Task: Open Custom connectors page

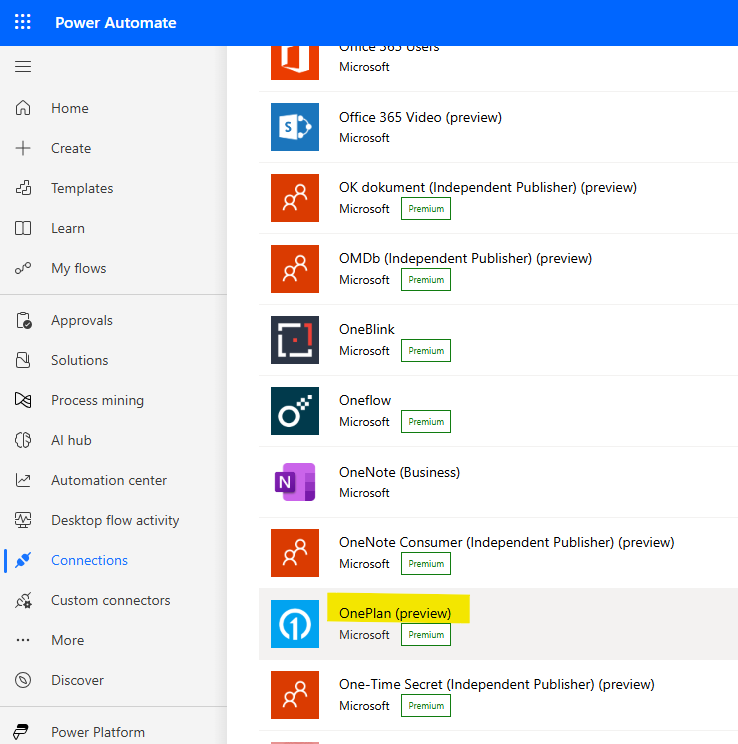Action: point(110,600)
